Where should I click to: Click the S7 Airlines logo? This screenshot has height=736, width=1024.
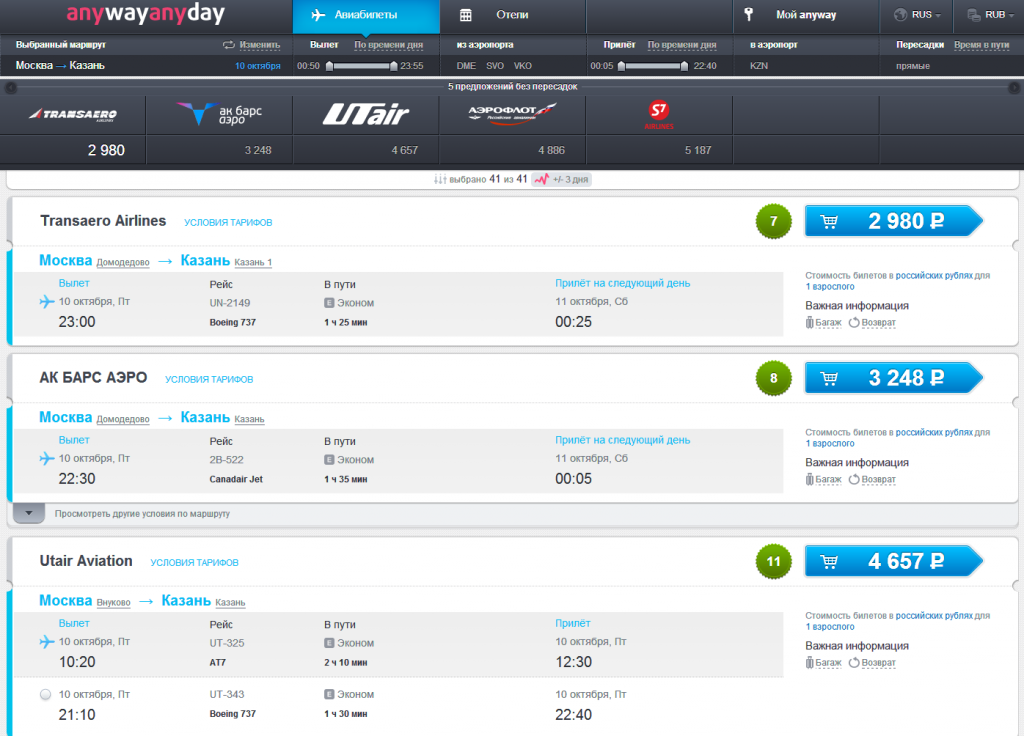coord(658,116)
